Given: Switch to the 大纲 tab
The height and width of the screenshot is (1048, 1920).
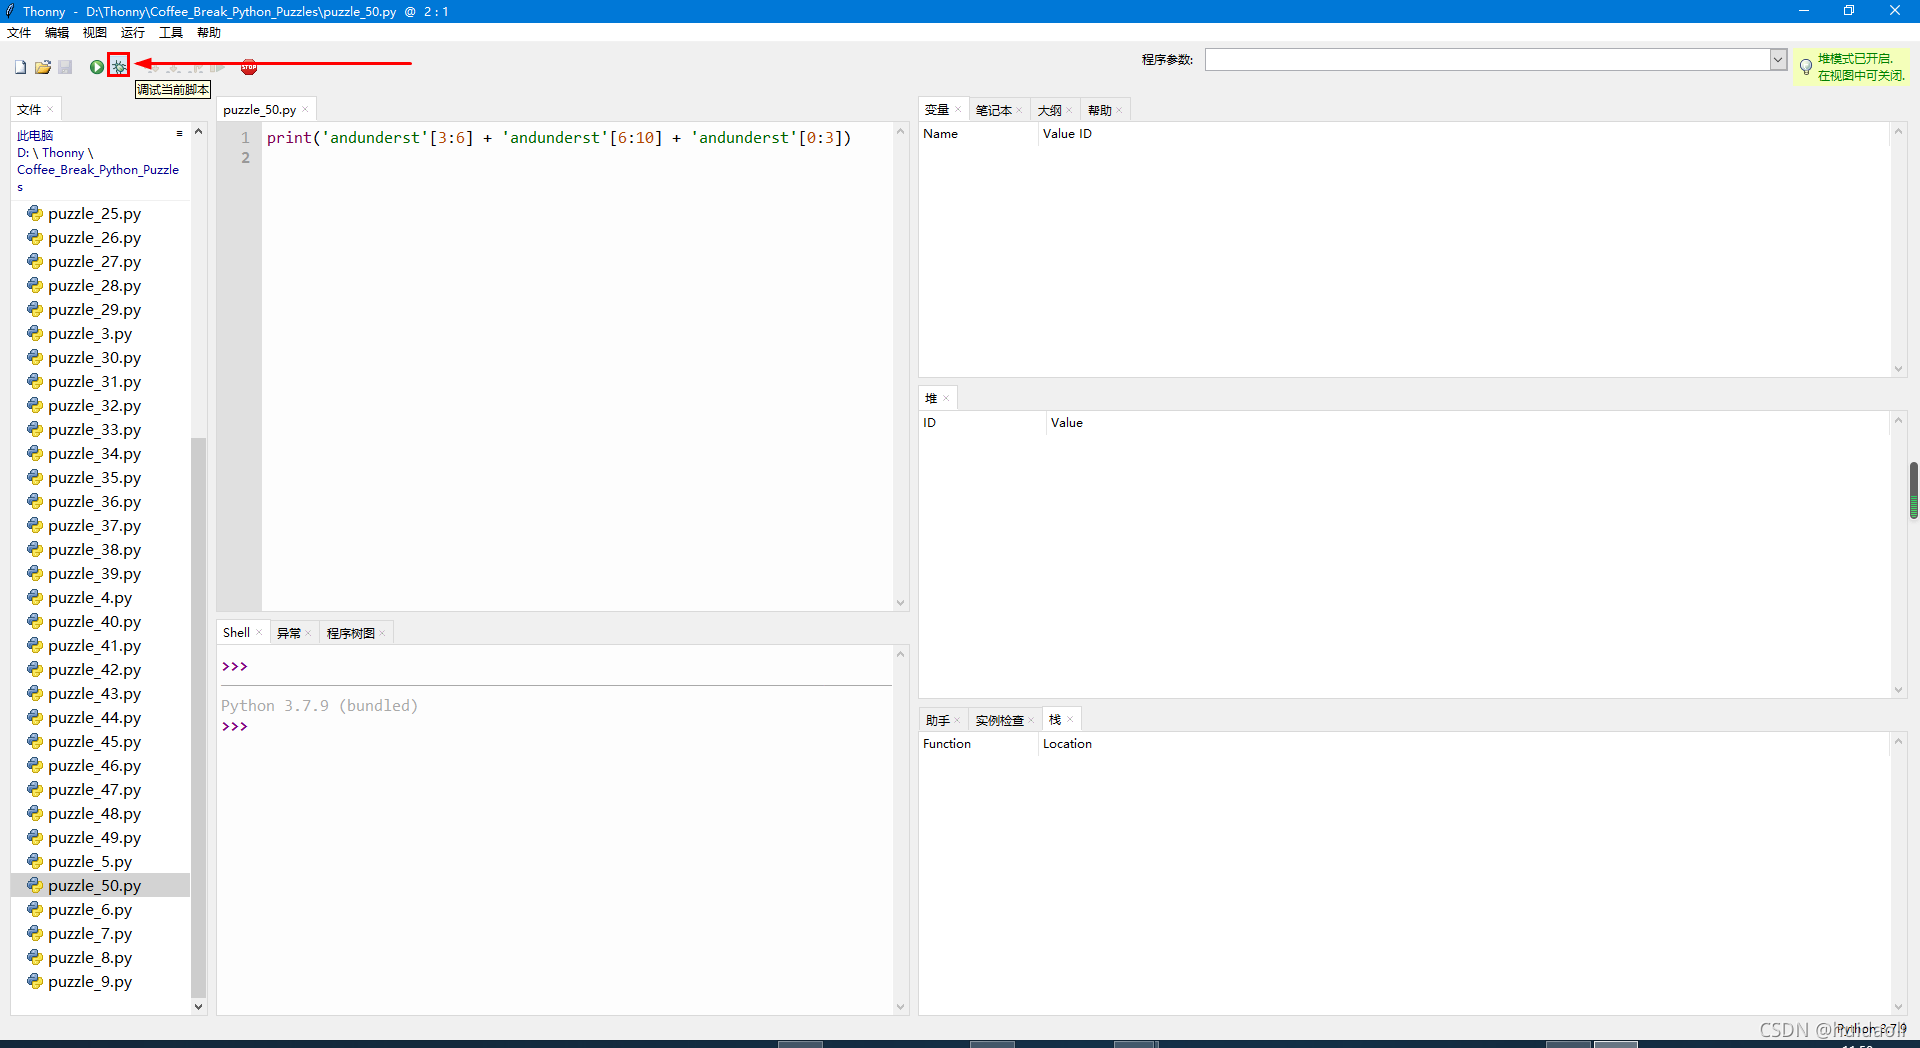Looking at the screenshot, I should click(1049, 110).
